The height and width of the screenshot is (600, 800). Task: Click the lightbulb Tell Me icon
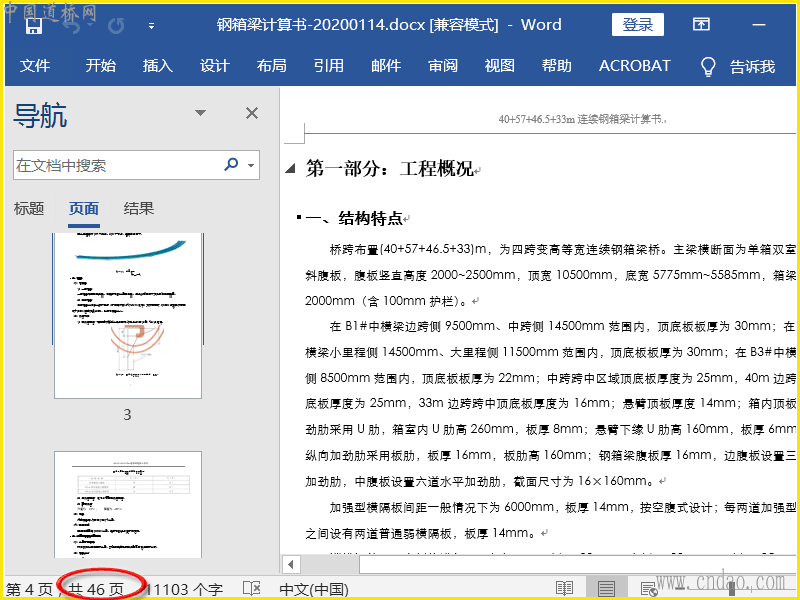[708, 66]
